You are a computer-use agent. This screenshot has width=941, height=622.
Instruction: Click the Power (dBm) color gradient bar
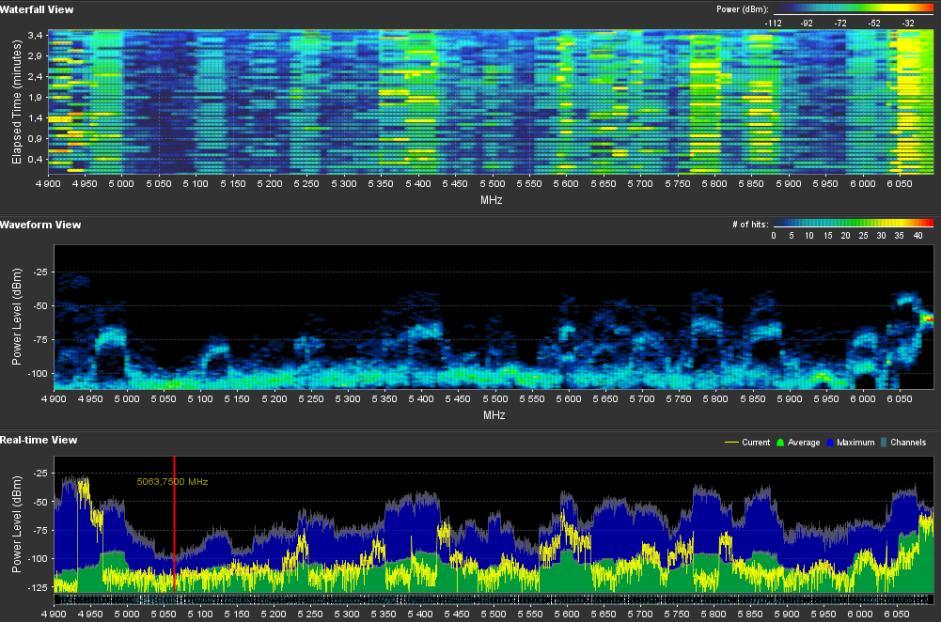click(x=853, y=9)
